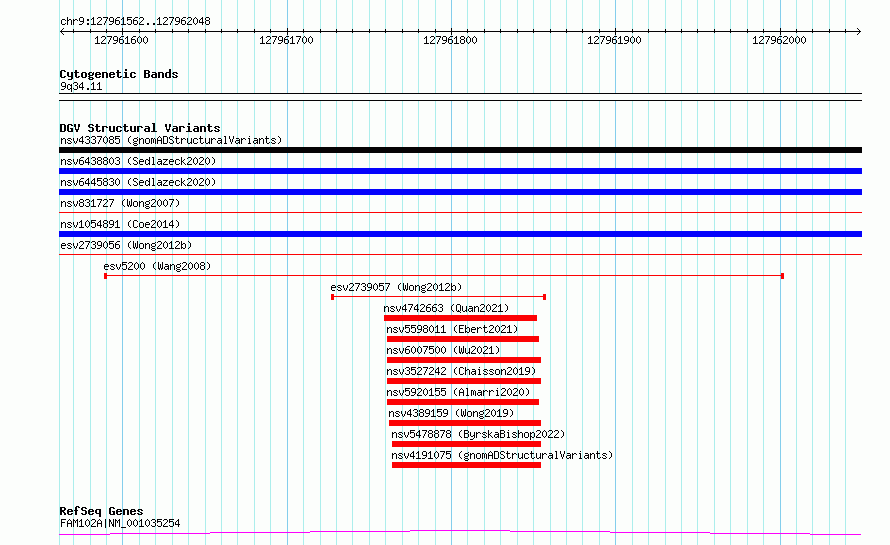Viewport: 890px width, 545px height.
Task: Select the blue bar under nsv1054891
Action: click(460, 234)
